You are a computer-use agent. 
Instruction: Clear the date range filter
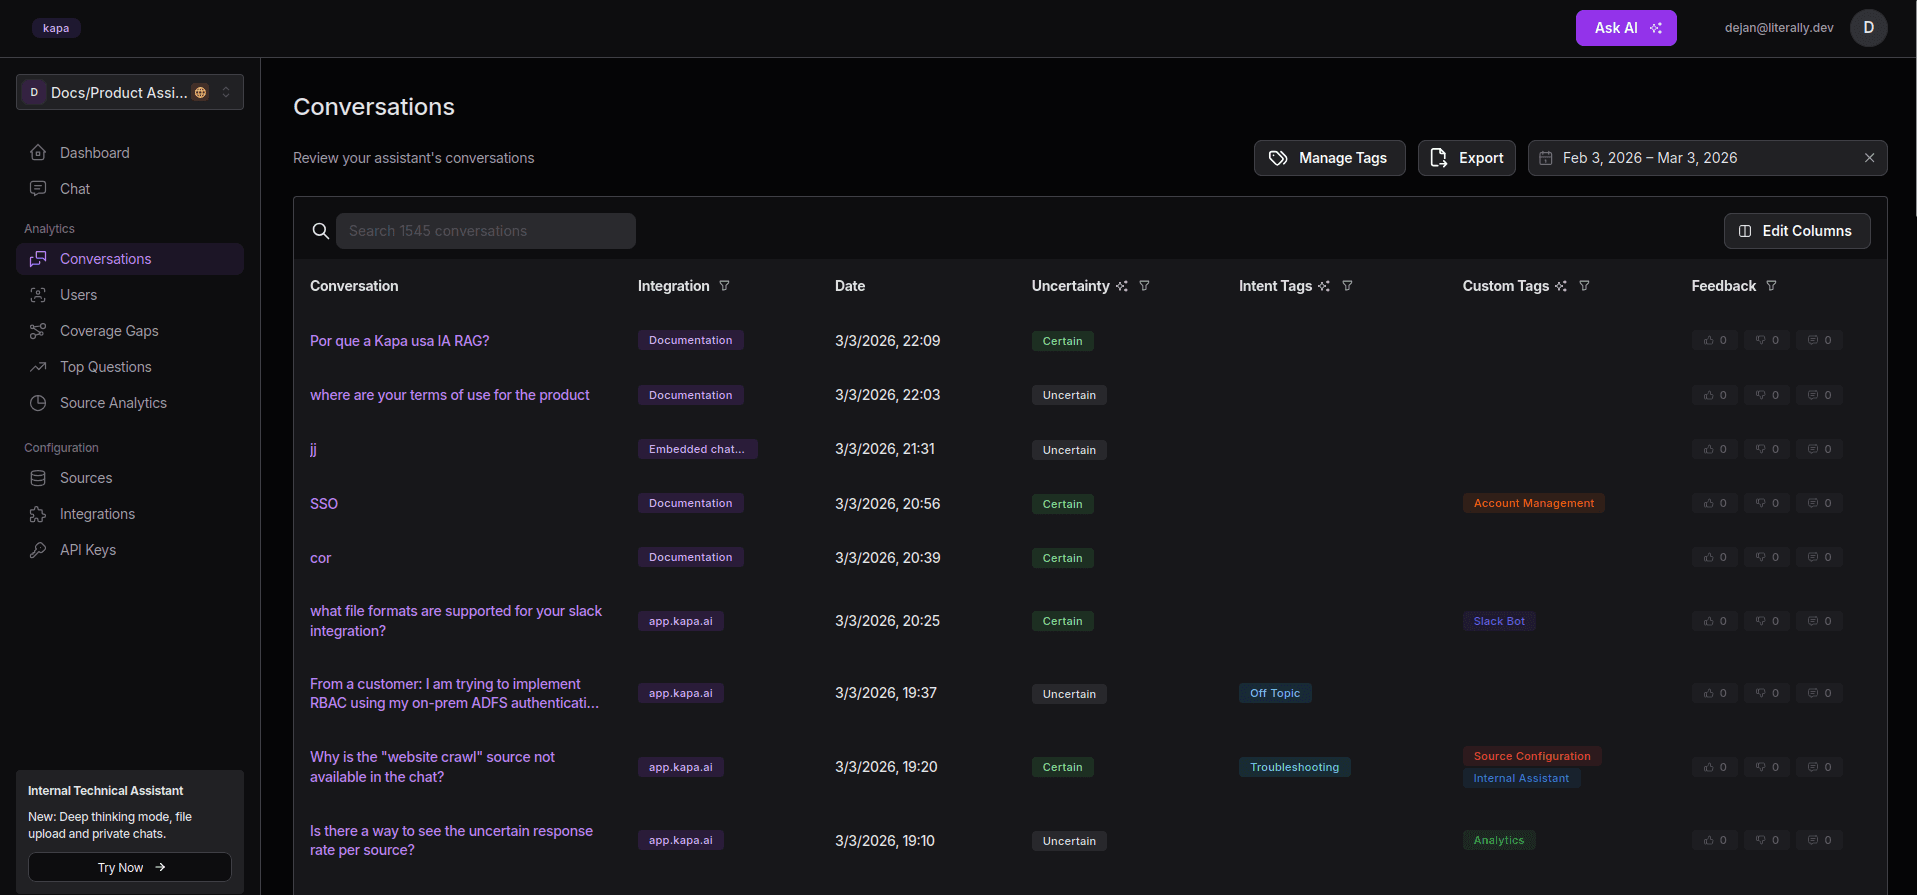click(x=1869, y=158)
